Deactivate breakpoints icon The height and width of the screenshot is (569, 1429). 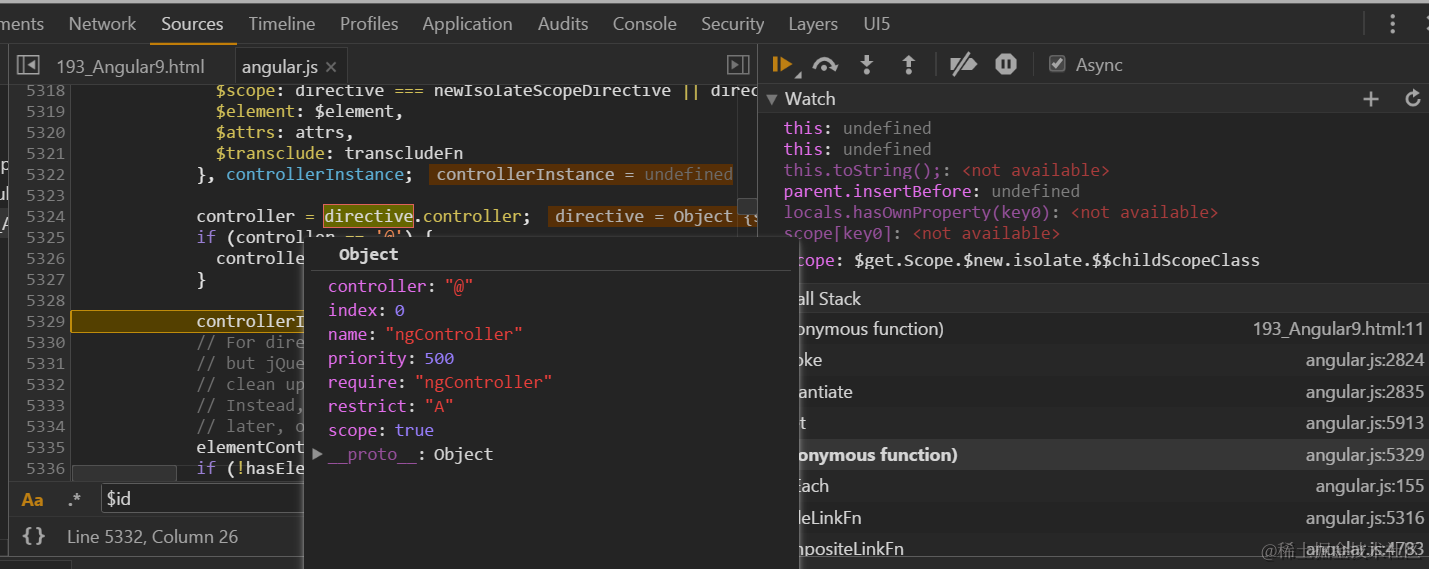(x=963, y=64)
